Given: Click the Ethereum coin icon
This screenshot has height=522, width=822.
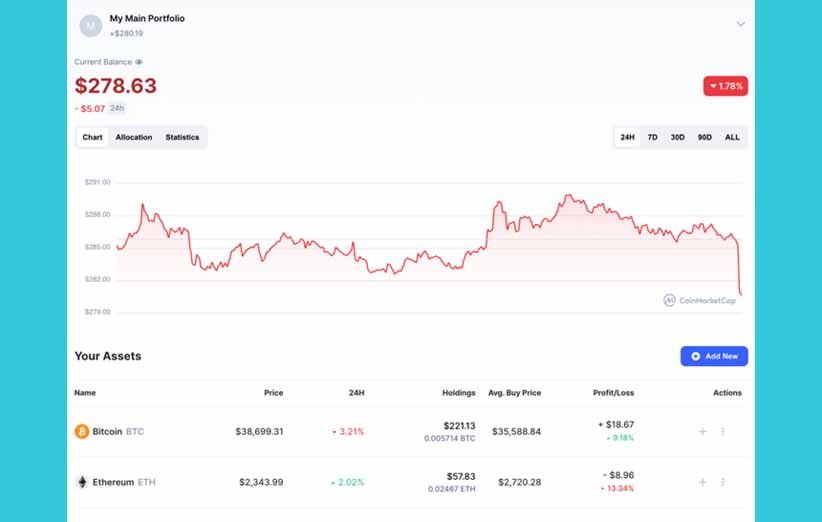Looking at the screenshot, I should coord(82,482).
